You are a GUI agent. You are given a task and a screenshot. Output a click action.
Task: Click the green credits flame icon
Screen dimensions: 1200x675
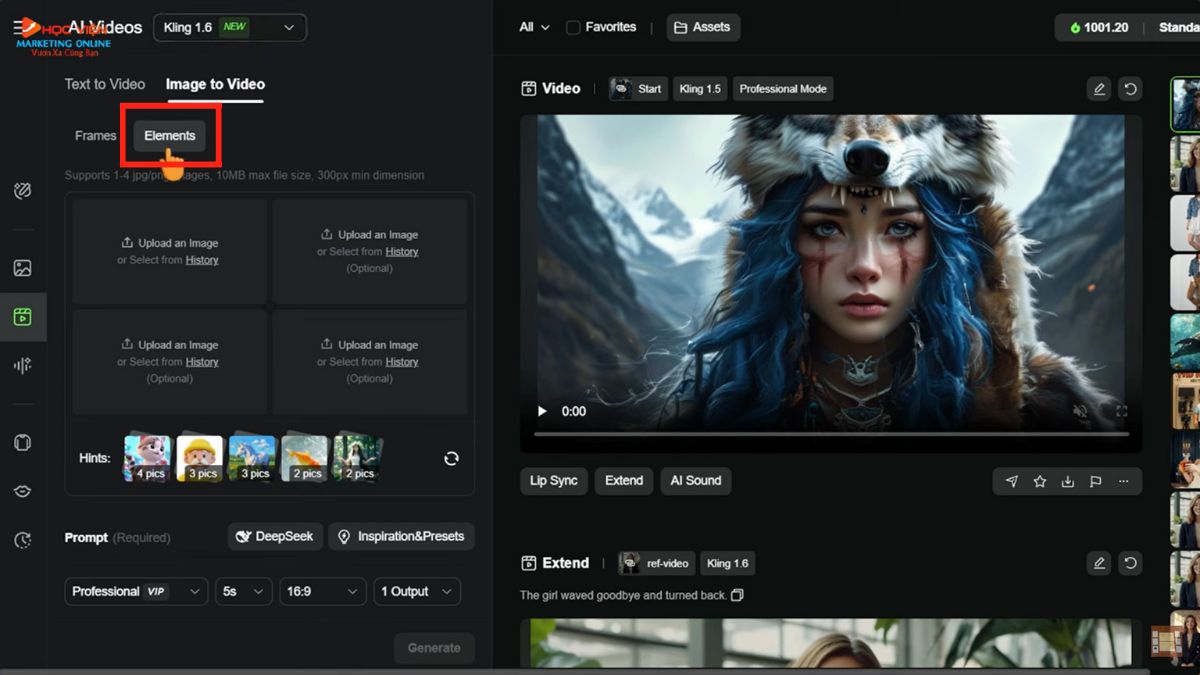[x=1075, y=28]
